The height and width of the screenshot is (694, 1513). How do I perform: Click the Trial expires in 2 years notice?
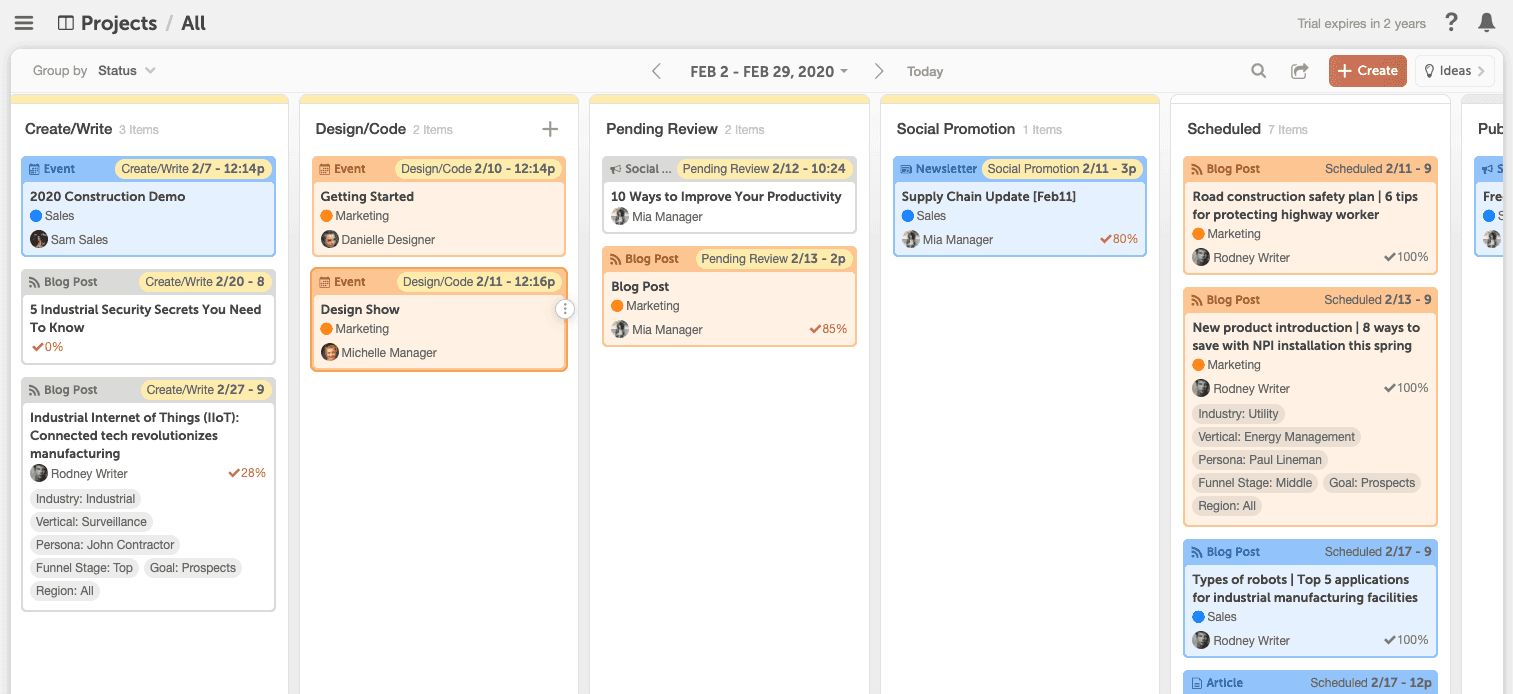tap(1362, 24)
